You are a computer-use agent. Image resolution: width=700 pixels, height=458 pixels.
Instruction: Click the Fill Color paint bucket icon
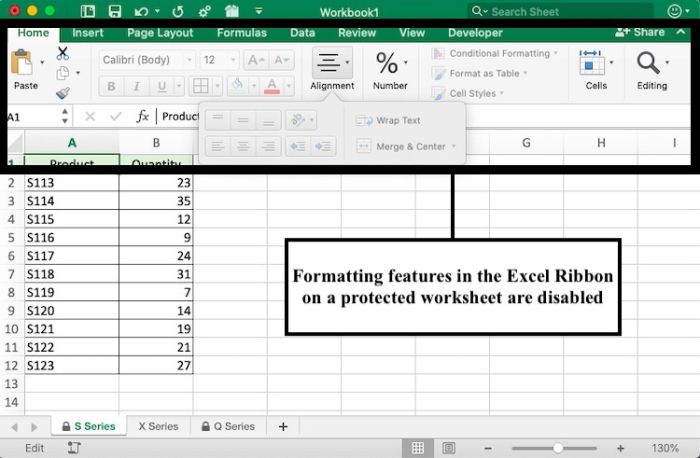[238, 85]
